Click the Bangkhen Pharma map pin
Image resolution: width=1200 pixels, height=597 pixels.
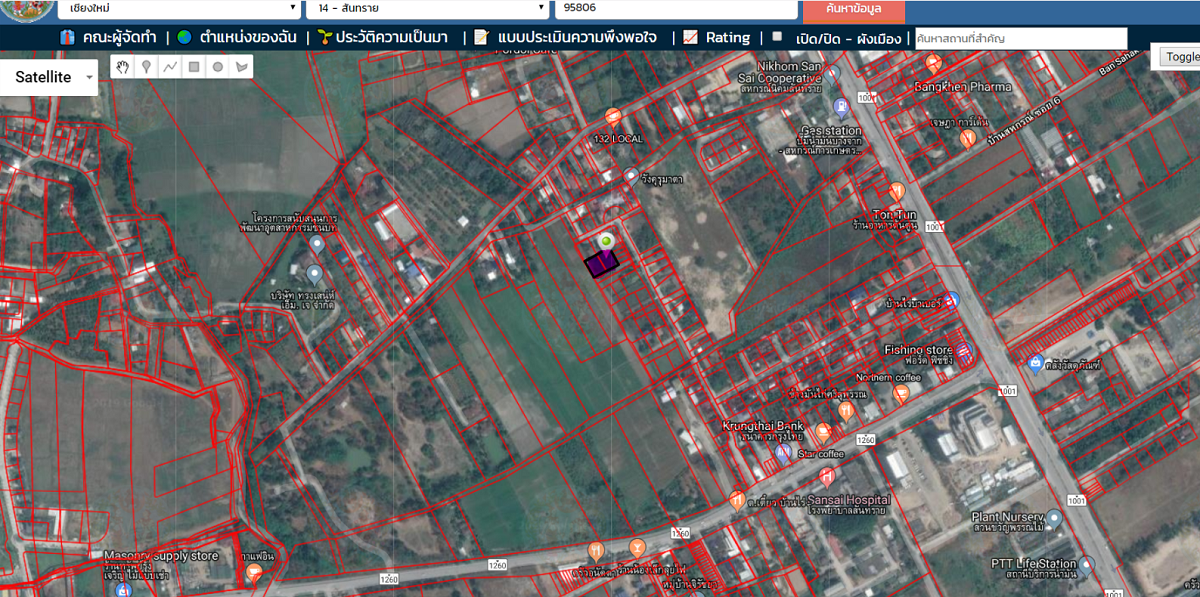pyautogui.click(x=932, y=64)
